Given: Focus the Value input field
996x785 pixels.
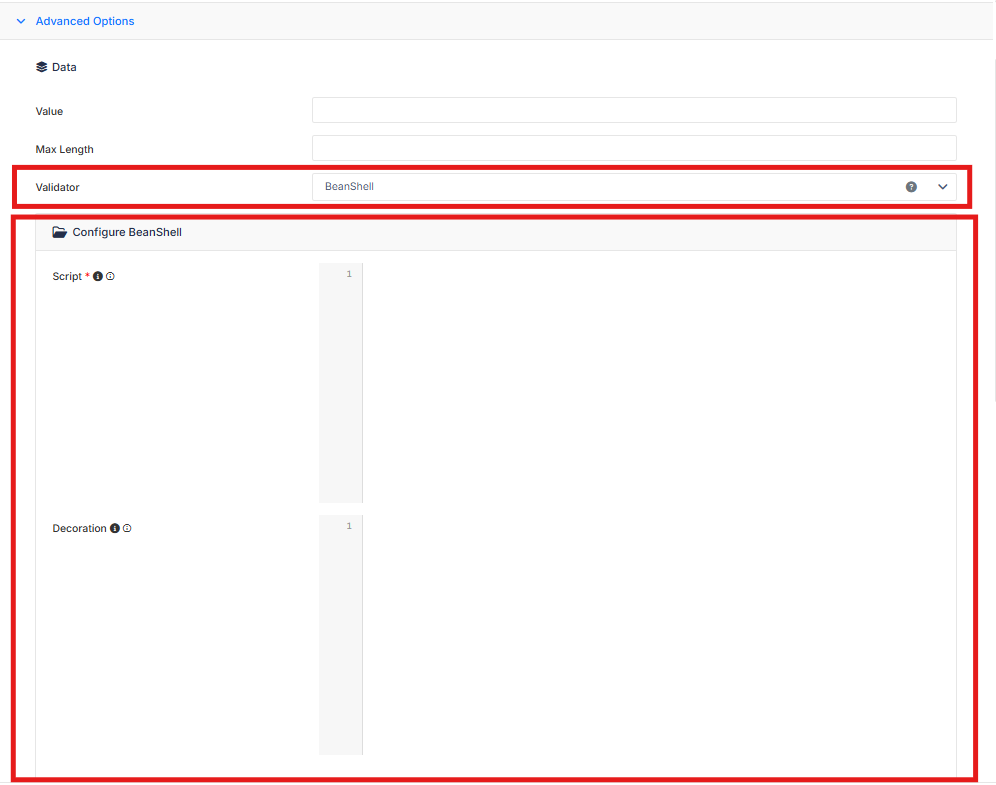Looking at the screenshot, I should click(634, 110).
